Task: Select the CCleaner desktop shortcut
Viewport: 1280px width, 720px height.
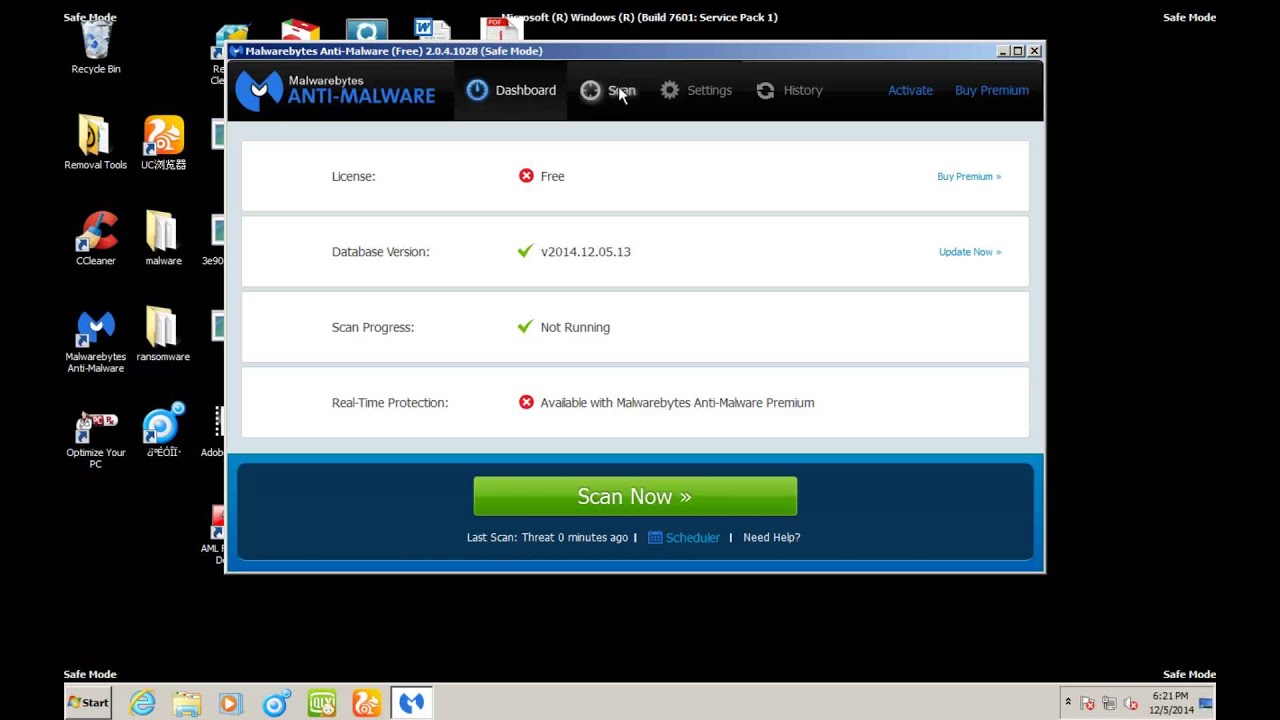Action: [x=96, y=238]
